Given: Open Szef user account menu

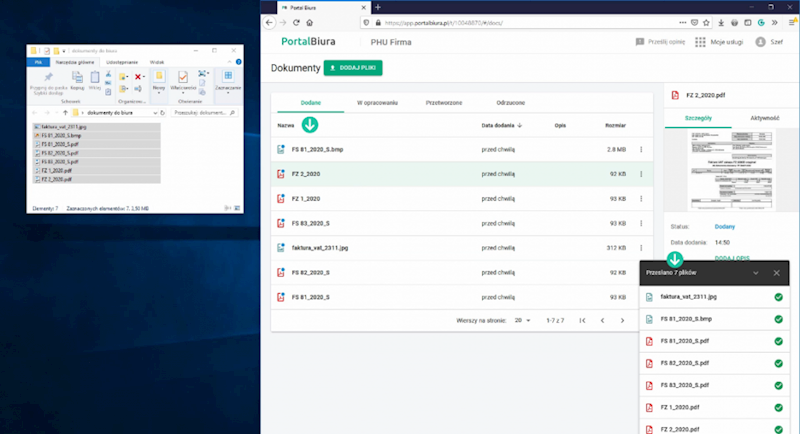Looking at the screenshot, I should pos(769,42).
